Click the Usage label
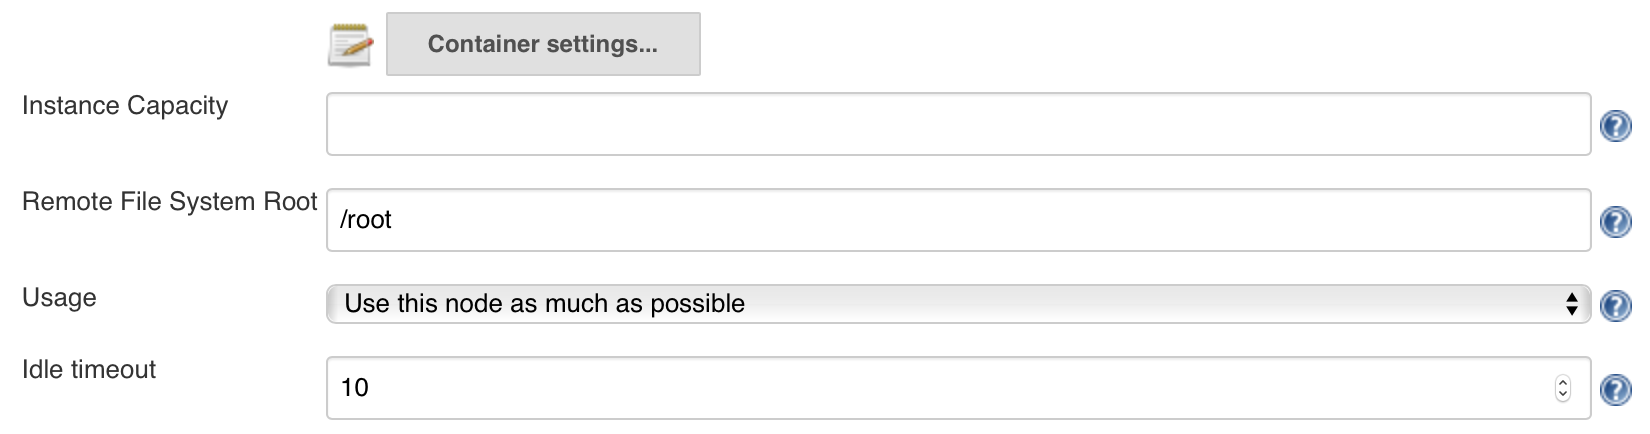 click(59, 298)
